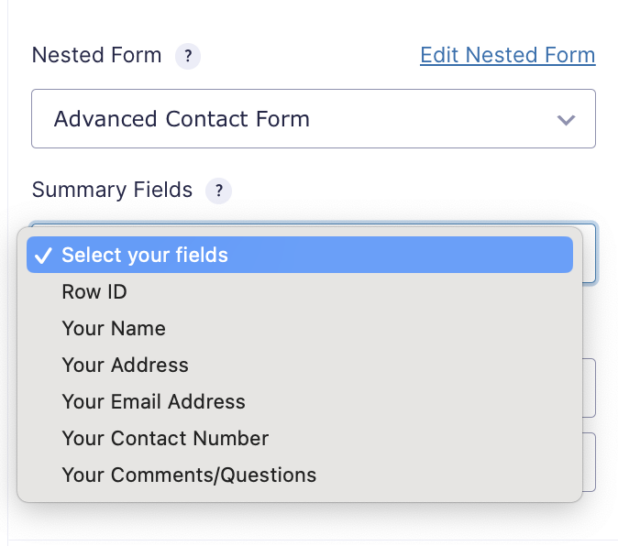Click the Advanced Contact Form text in the select
Image resolution: width=618 pixels, height=546 pixels.
point(182,119)
